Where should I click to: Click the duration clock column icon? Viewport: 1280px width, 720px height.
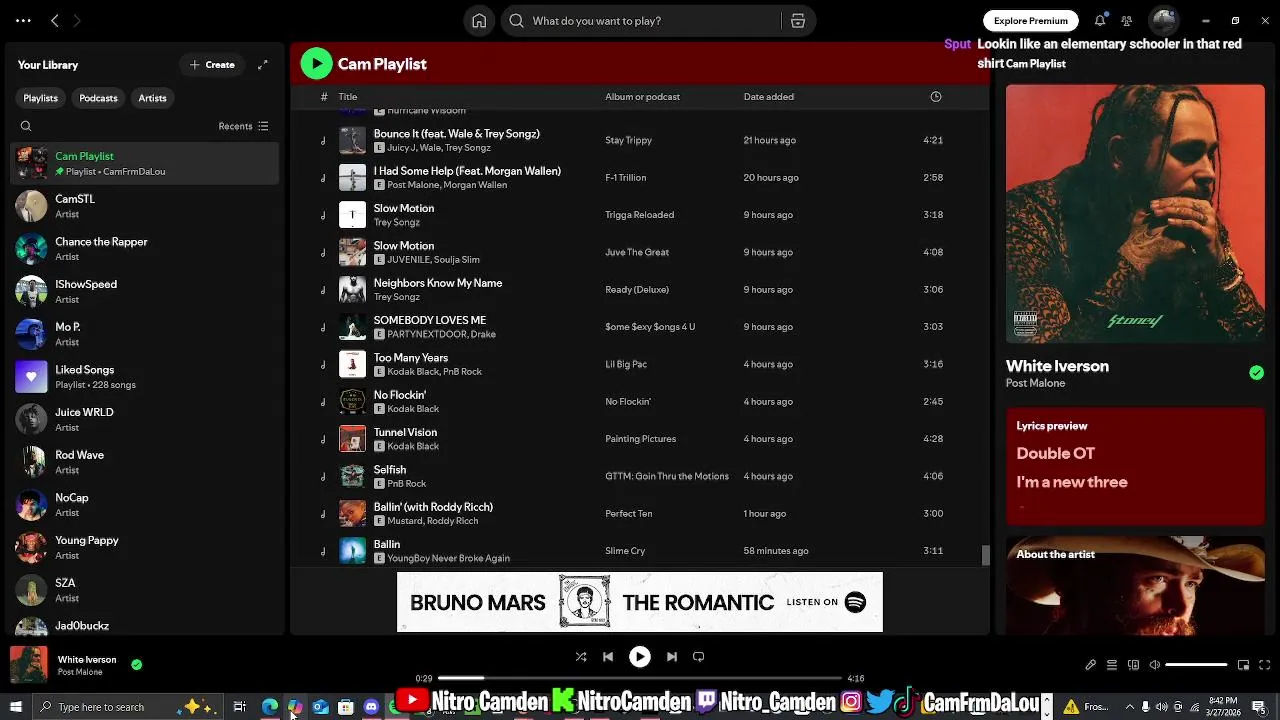[936, 97]
